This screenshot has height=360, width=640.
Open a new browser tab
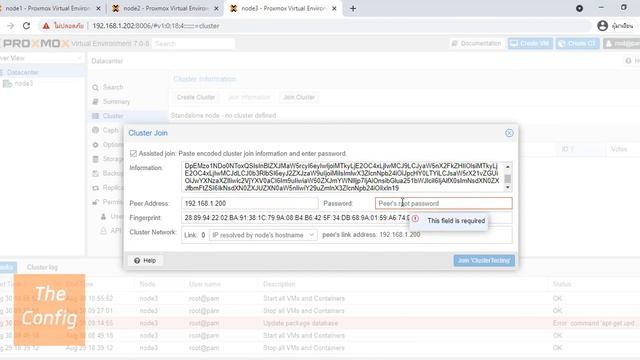click(x=353, y=8)
